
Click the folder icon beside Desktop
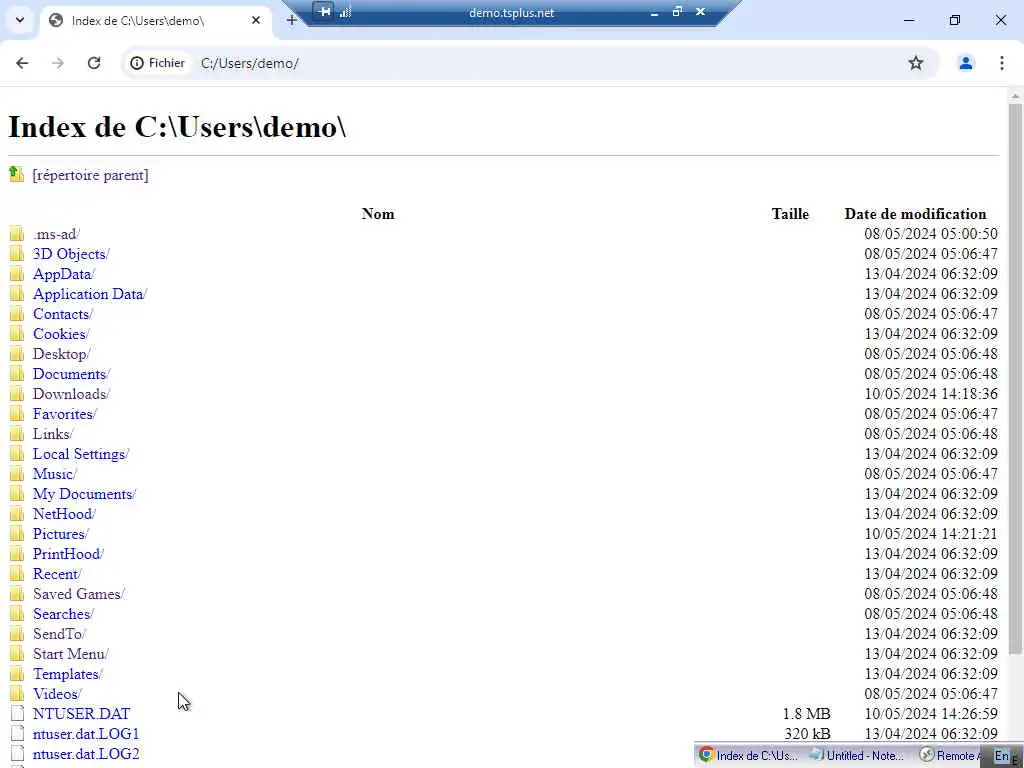17,354
